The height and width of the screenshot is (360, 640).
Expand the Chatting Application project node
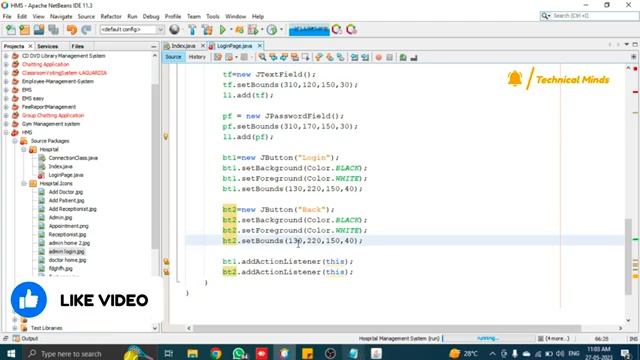tap(6, 64)
